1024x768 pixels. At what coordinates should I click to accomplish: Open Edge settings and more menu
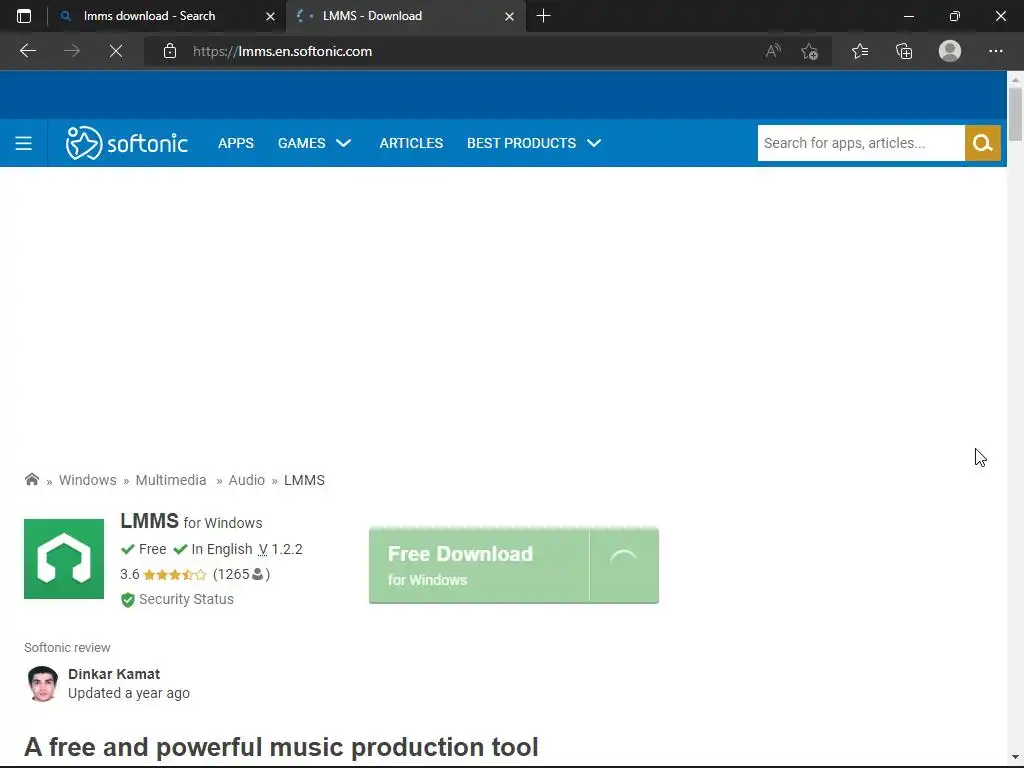[996, 51]
